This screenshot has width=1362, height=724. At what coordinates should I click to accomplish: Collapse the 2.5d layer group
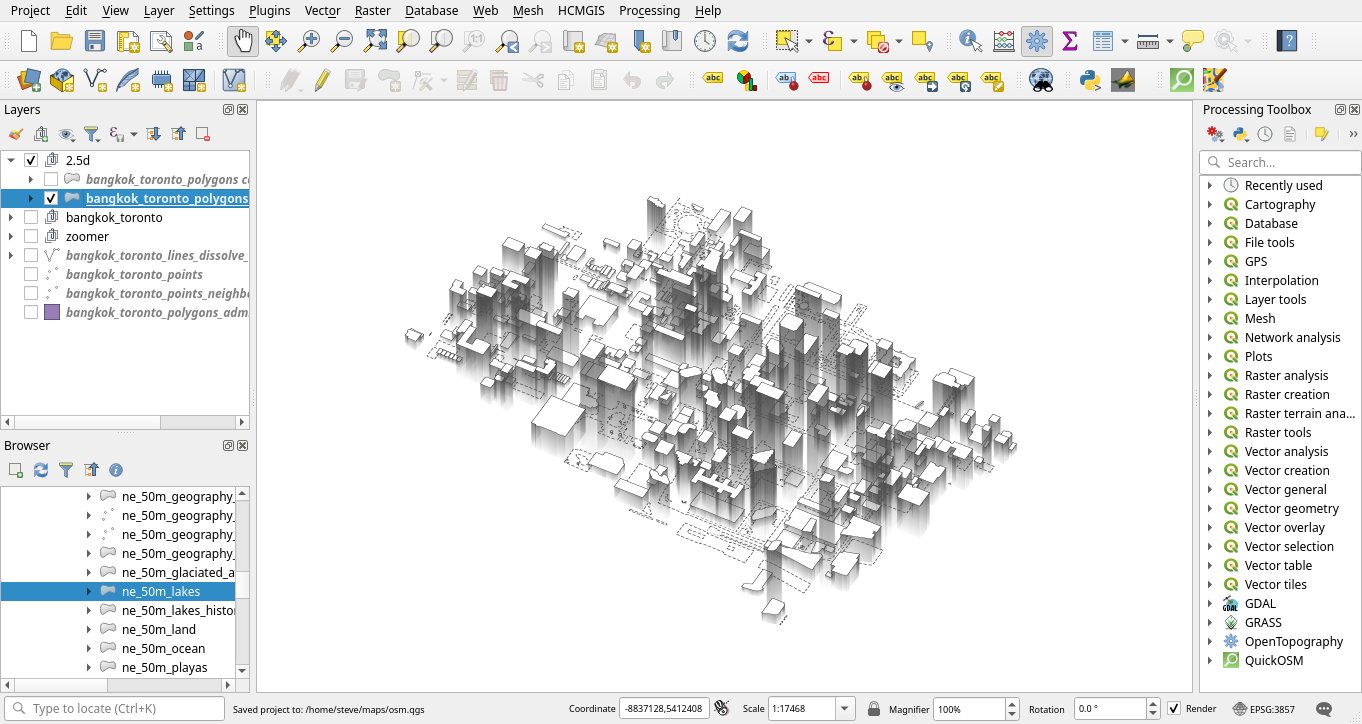(x=11, y=160)
